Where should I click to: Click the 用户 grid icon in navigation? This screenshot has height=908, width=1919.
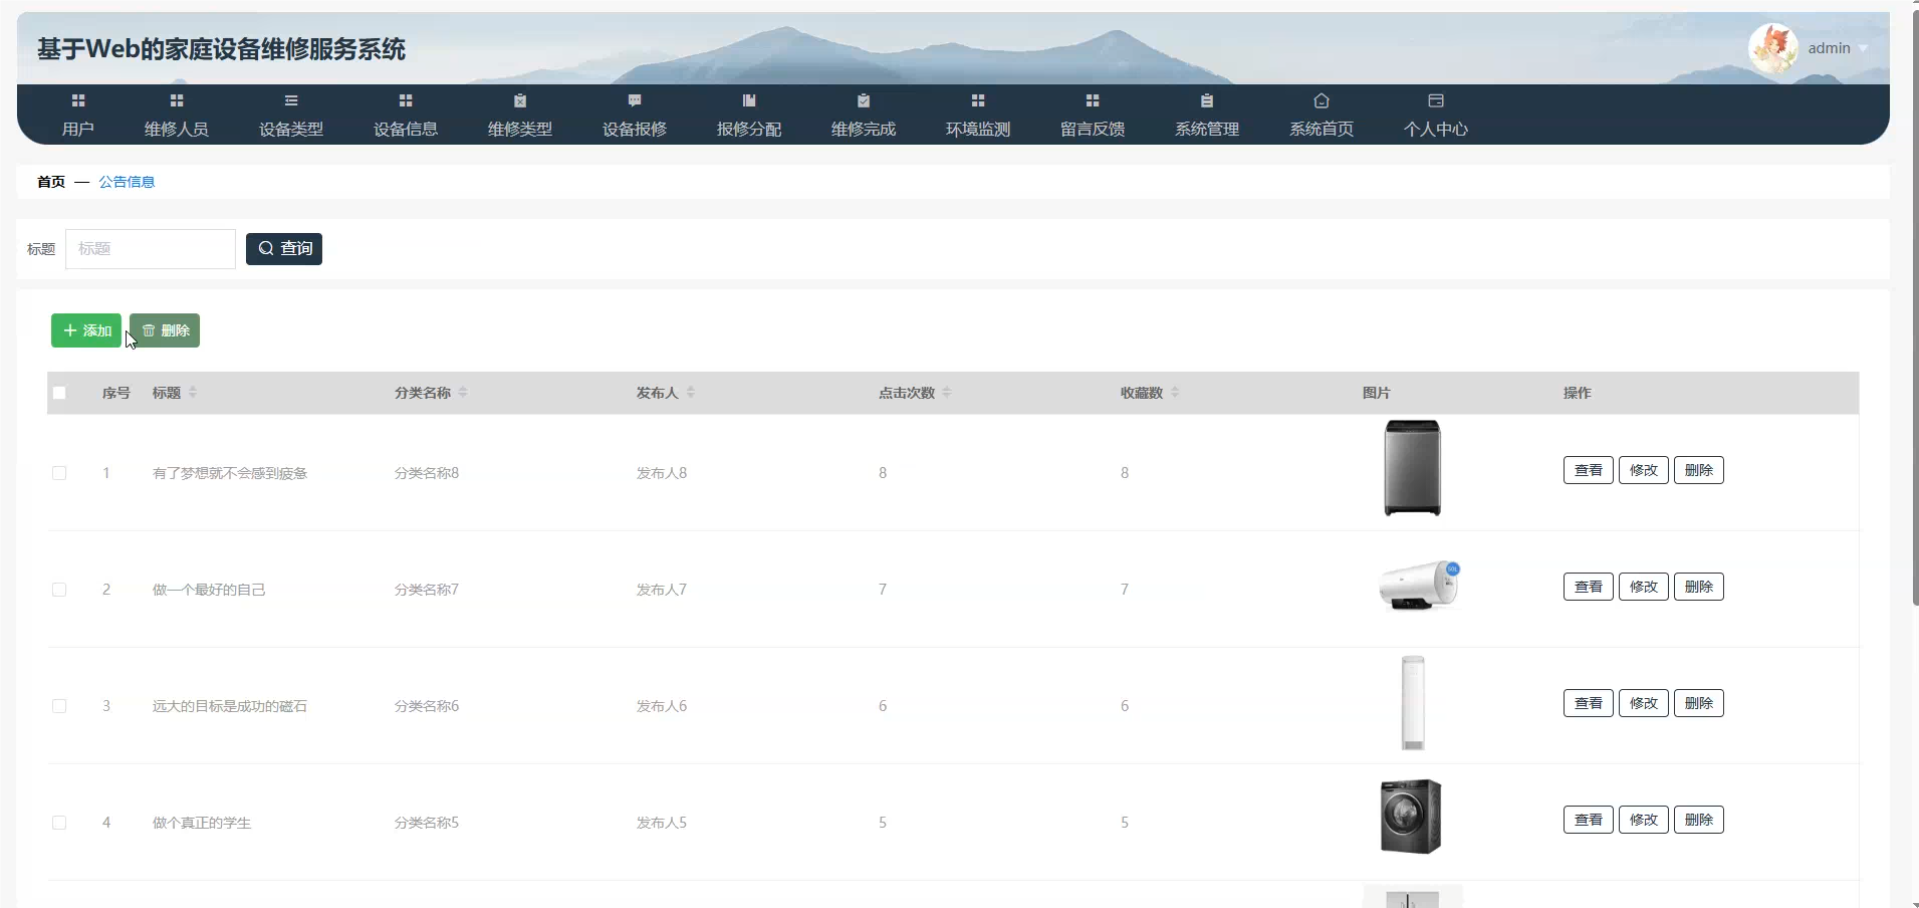(78, 100)
